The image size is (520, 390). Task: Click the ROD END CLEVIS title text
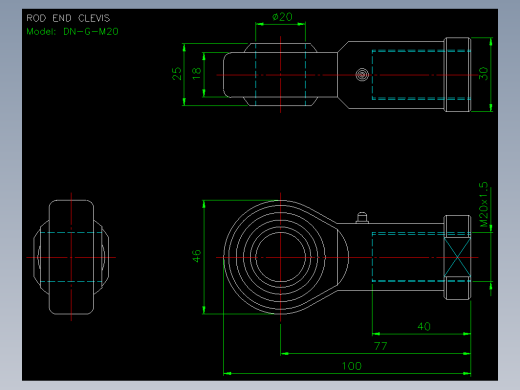pyautogui.click(x=68, y=18)
